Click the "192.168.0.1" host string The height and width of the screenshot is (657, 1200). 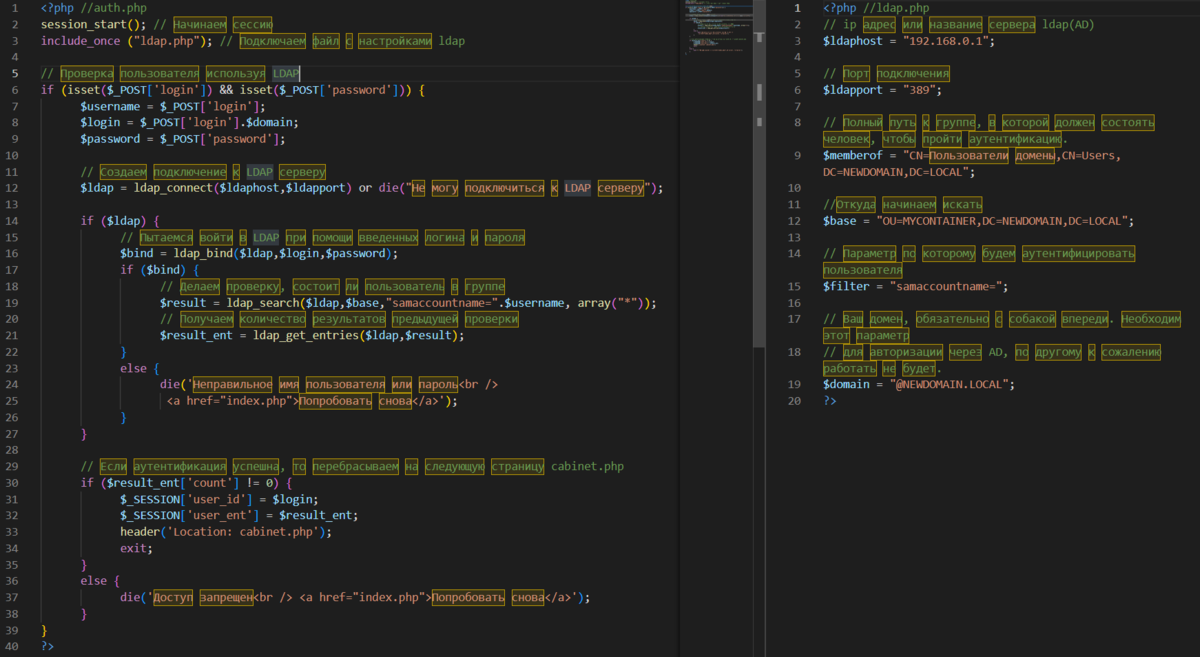pos(945,41)
